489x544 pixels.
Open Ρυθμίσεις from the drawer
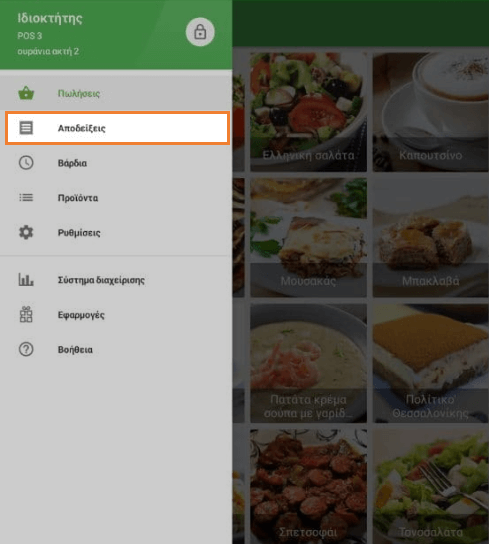pyautogui.click(x=116, y=232)
